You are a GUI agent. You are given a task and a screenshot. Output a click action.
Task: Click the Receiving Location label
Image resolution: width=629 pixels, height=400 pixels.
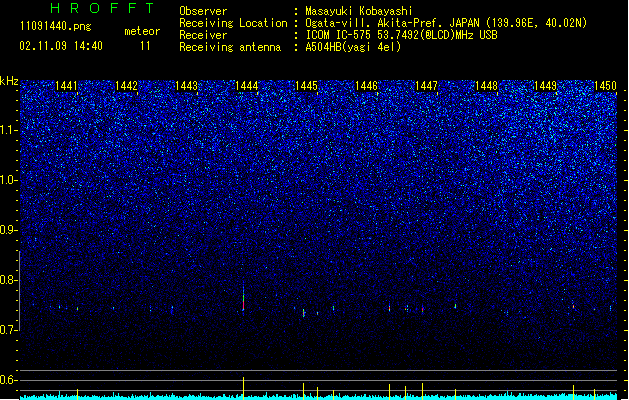(x=233, y=23)
